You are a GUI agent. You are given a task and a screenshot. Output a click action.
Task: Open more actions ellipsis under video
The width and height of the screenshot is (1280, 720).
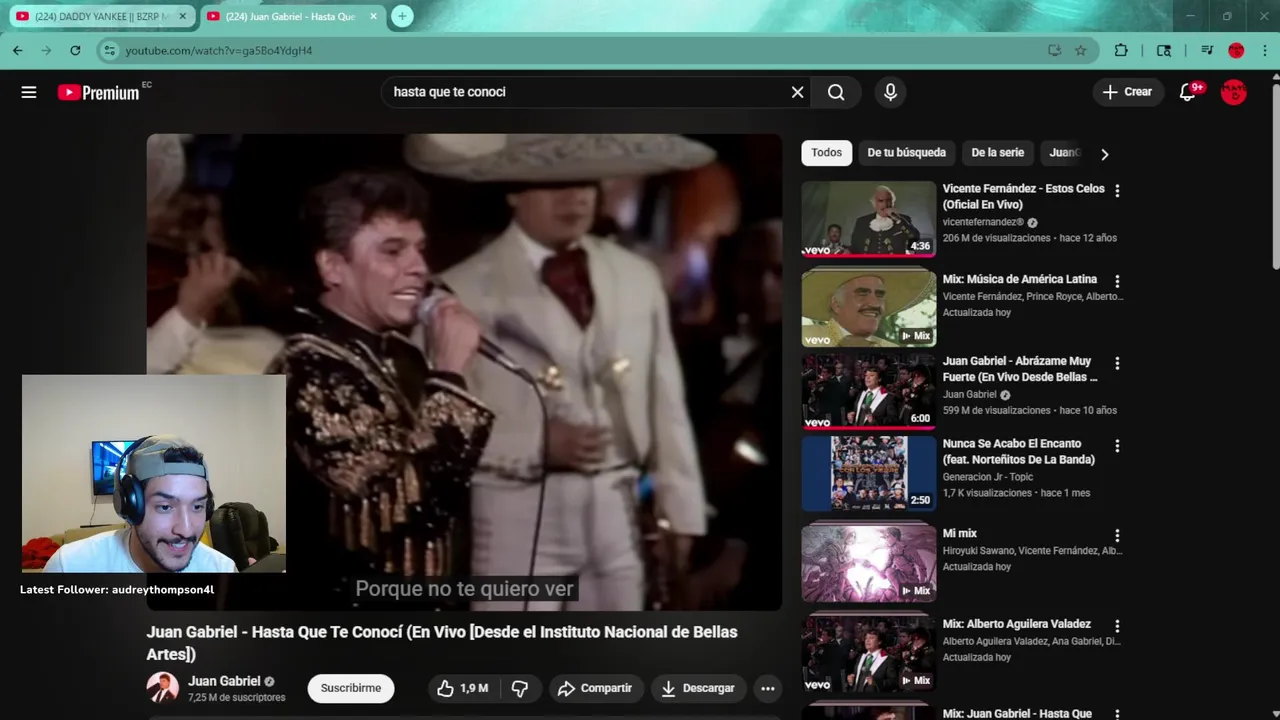[767, 688]
